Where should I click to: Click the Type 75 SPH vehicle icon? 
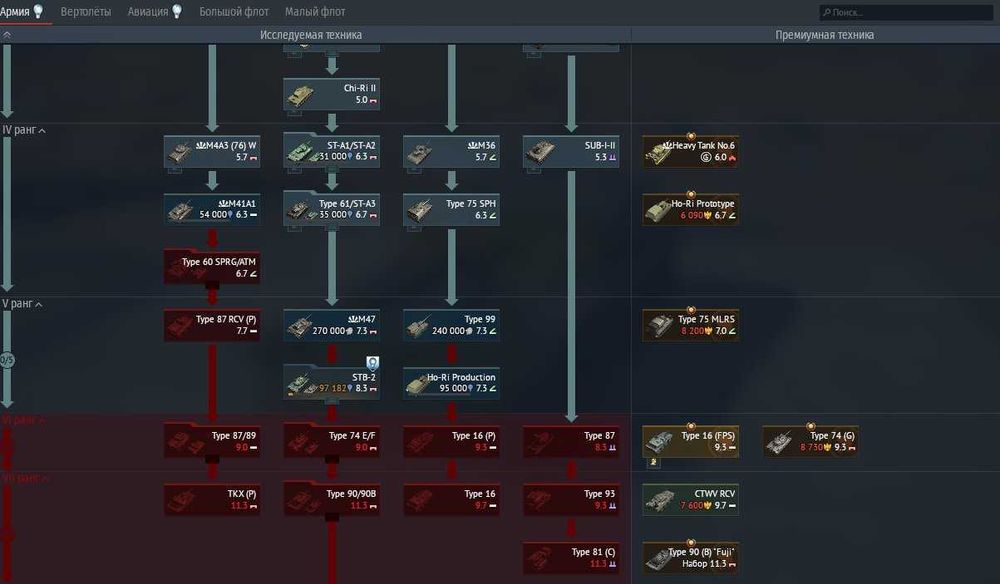(419, 210)
